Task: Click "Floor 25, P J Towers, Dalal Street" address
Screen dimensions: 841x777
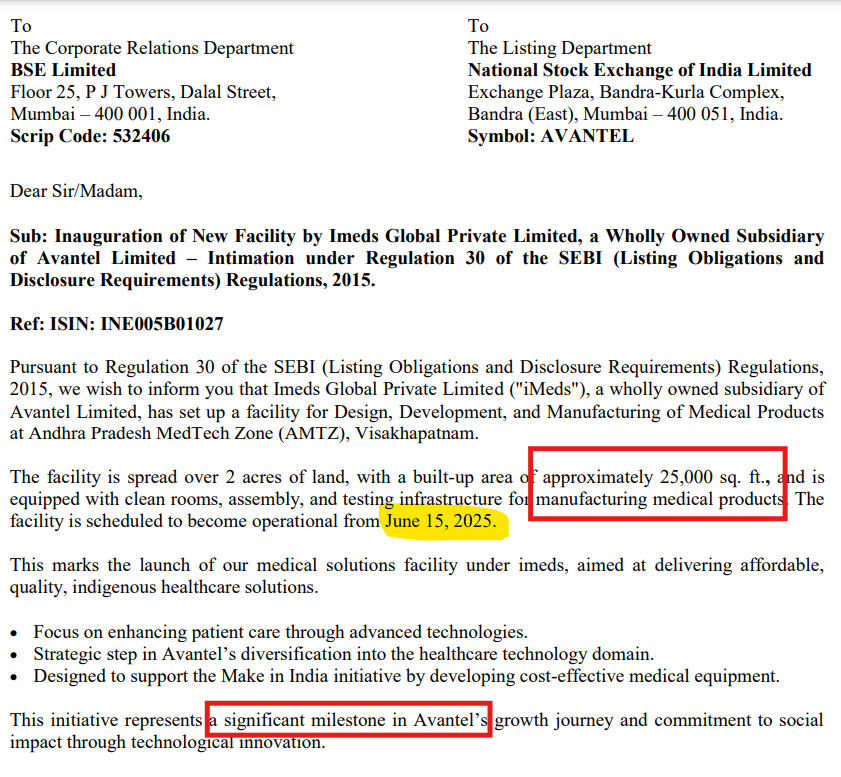Action: [x=142, y=92]
